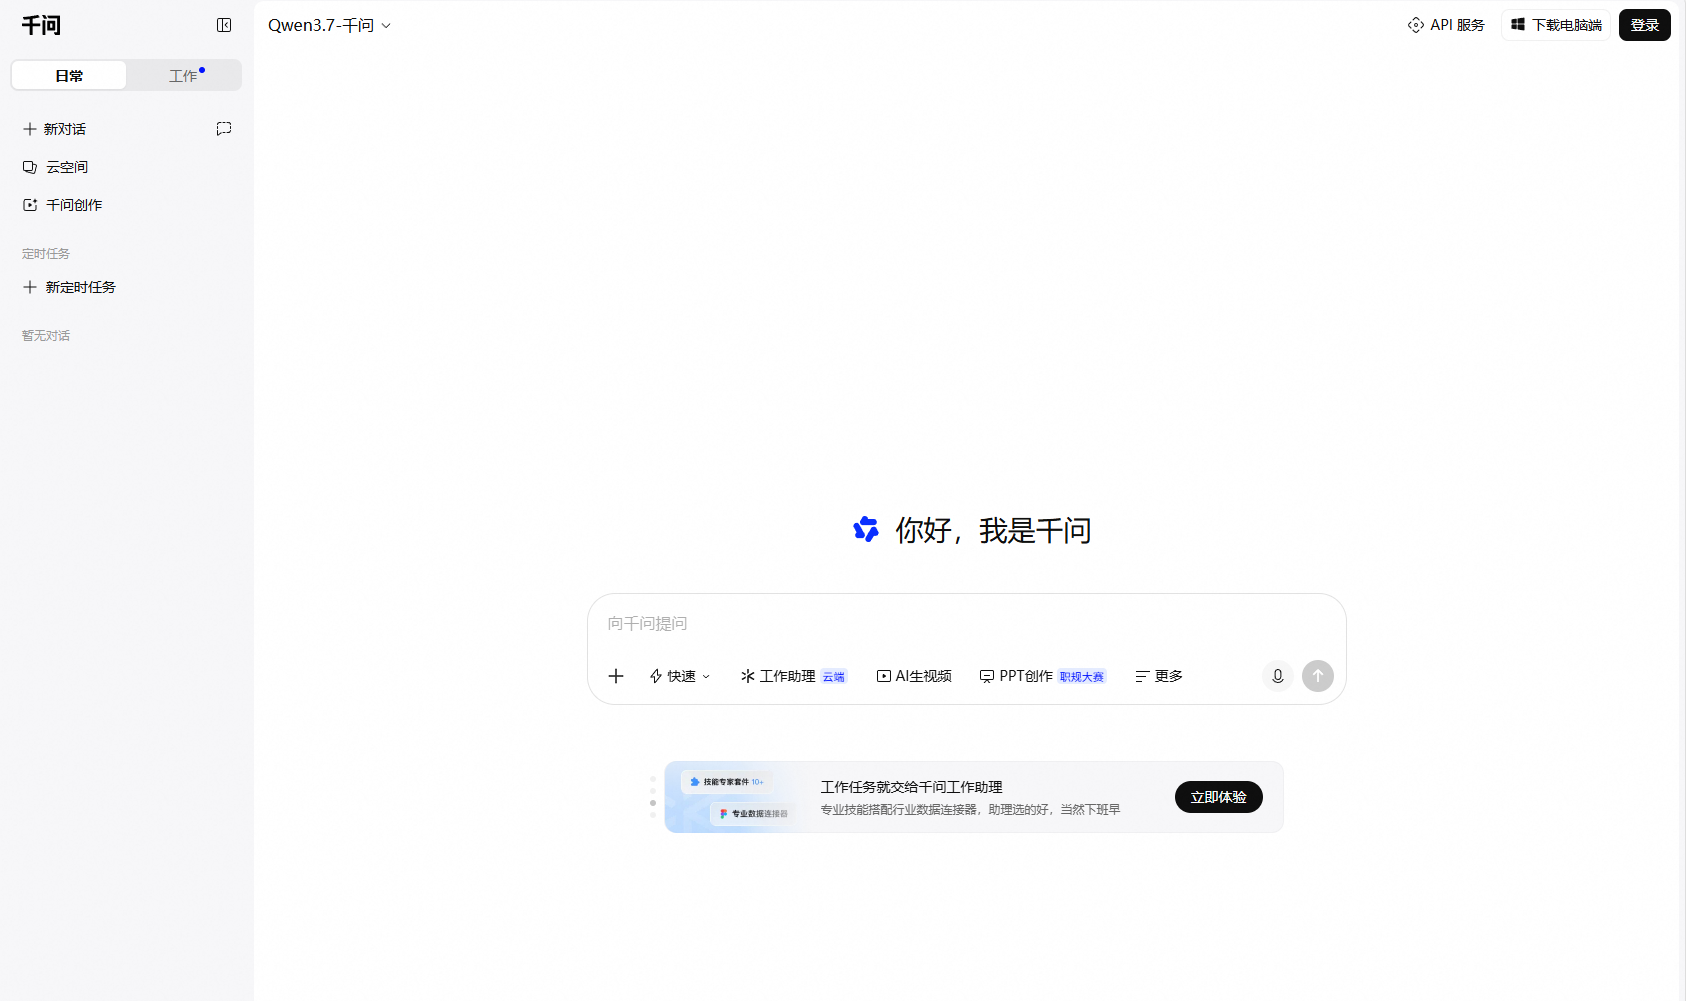This screenshot has height=1001, width=1688.
Task: Select AI生视频 tool
Action: click(x=914, y=676)
